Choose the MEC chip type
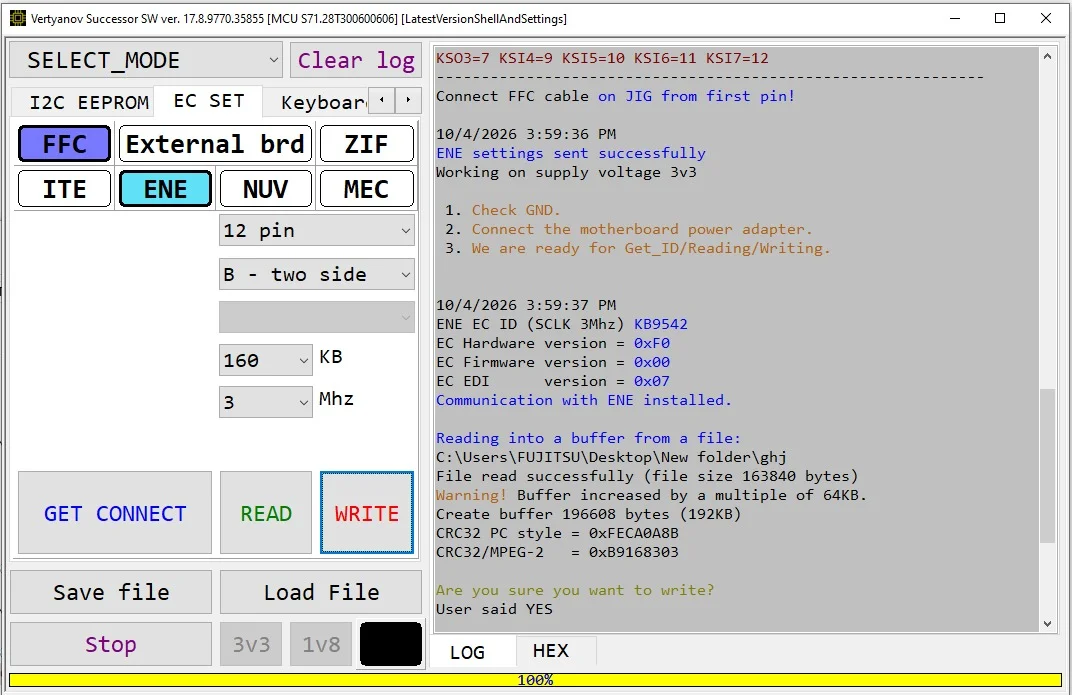The height and width of the screenshot is (695, 1072). 366,189
